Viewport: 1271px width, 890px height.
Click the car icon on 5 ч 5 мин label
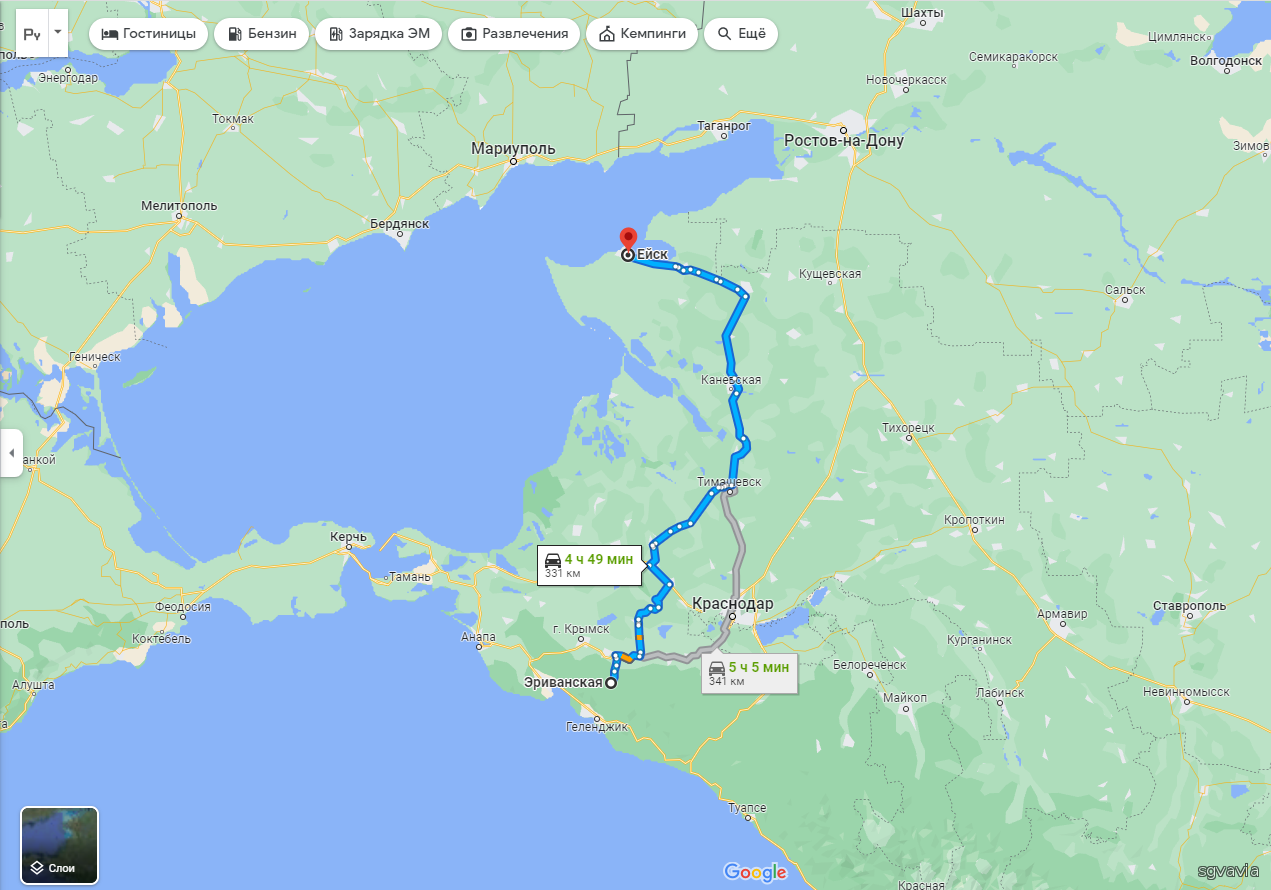click(717, 667)
